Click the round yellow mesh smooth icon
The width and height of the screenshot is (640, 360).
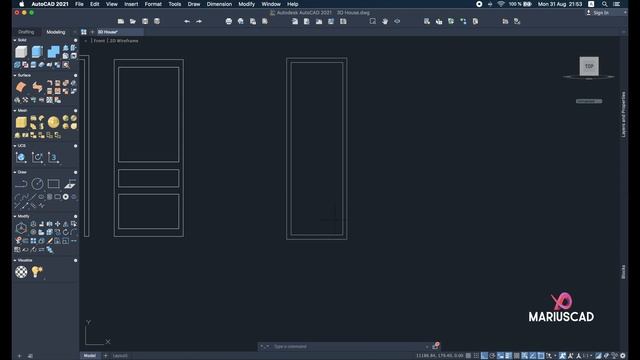point(53,122)
